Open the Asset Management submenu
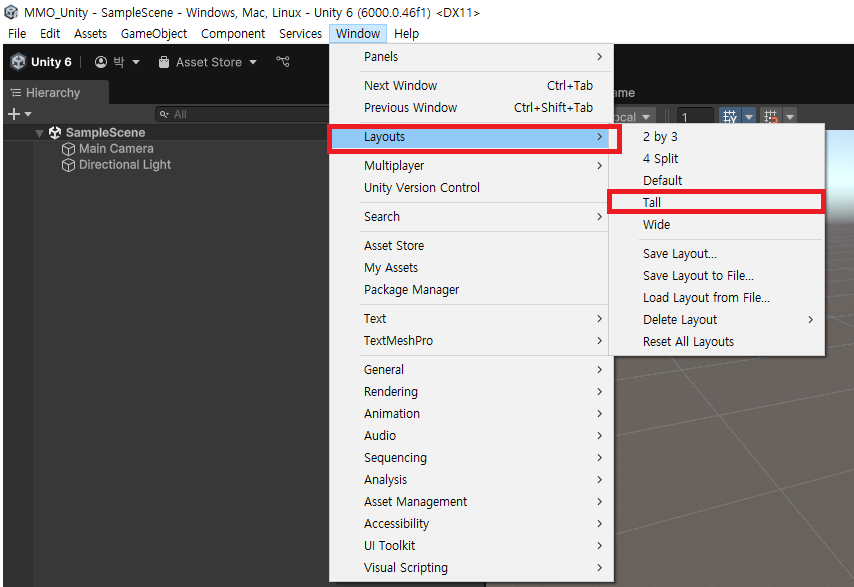 [x=472, y=502]
